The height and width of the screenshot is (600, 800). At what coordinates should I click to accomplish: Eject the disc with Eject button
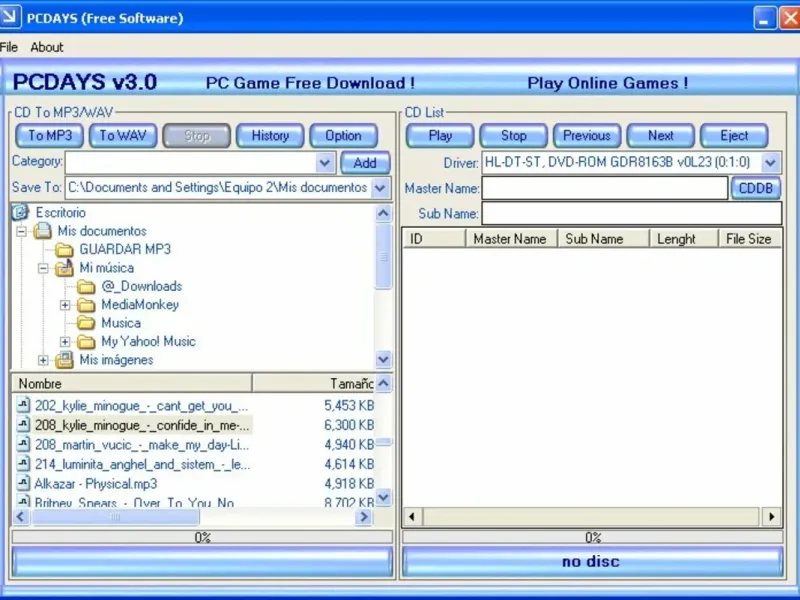734,136
